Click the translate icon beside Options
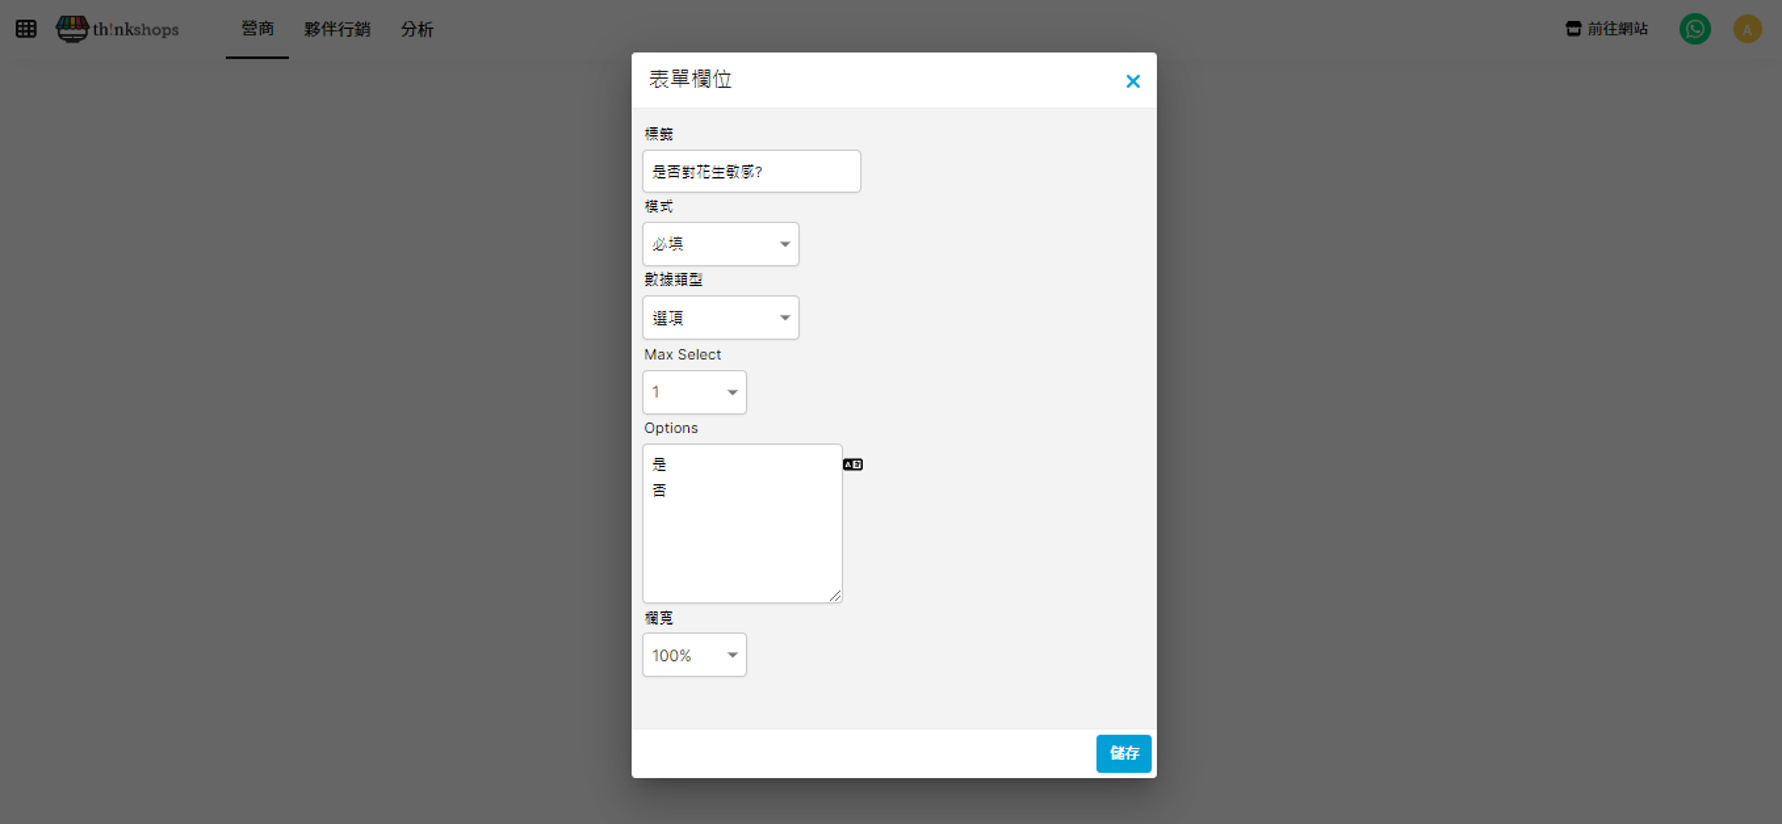The height and width of the screenshot is (824, 1782). [x=852, y=464]
